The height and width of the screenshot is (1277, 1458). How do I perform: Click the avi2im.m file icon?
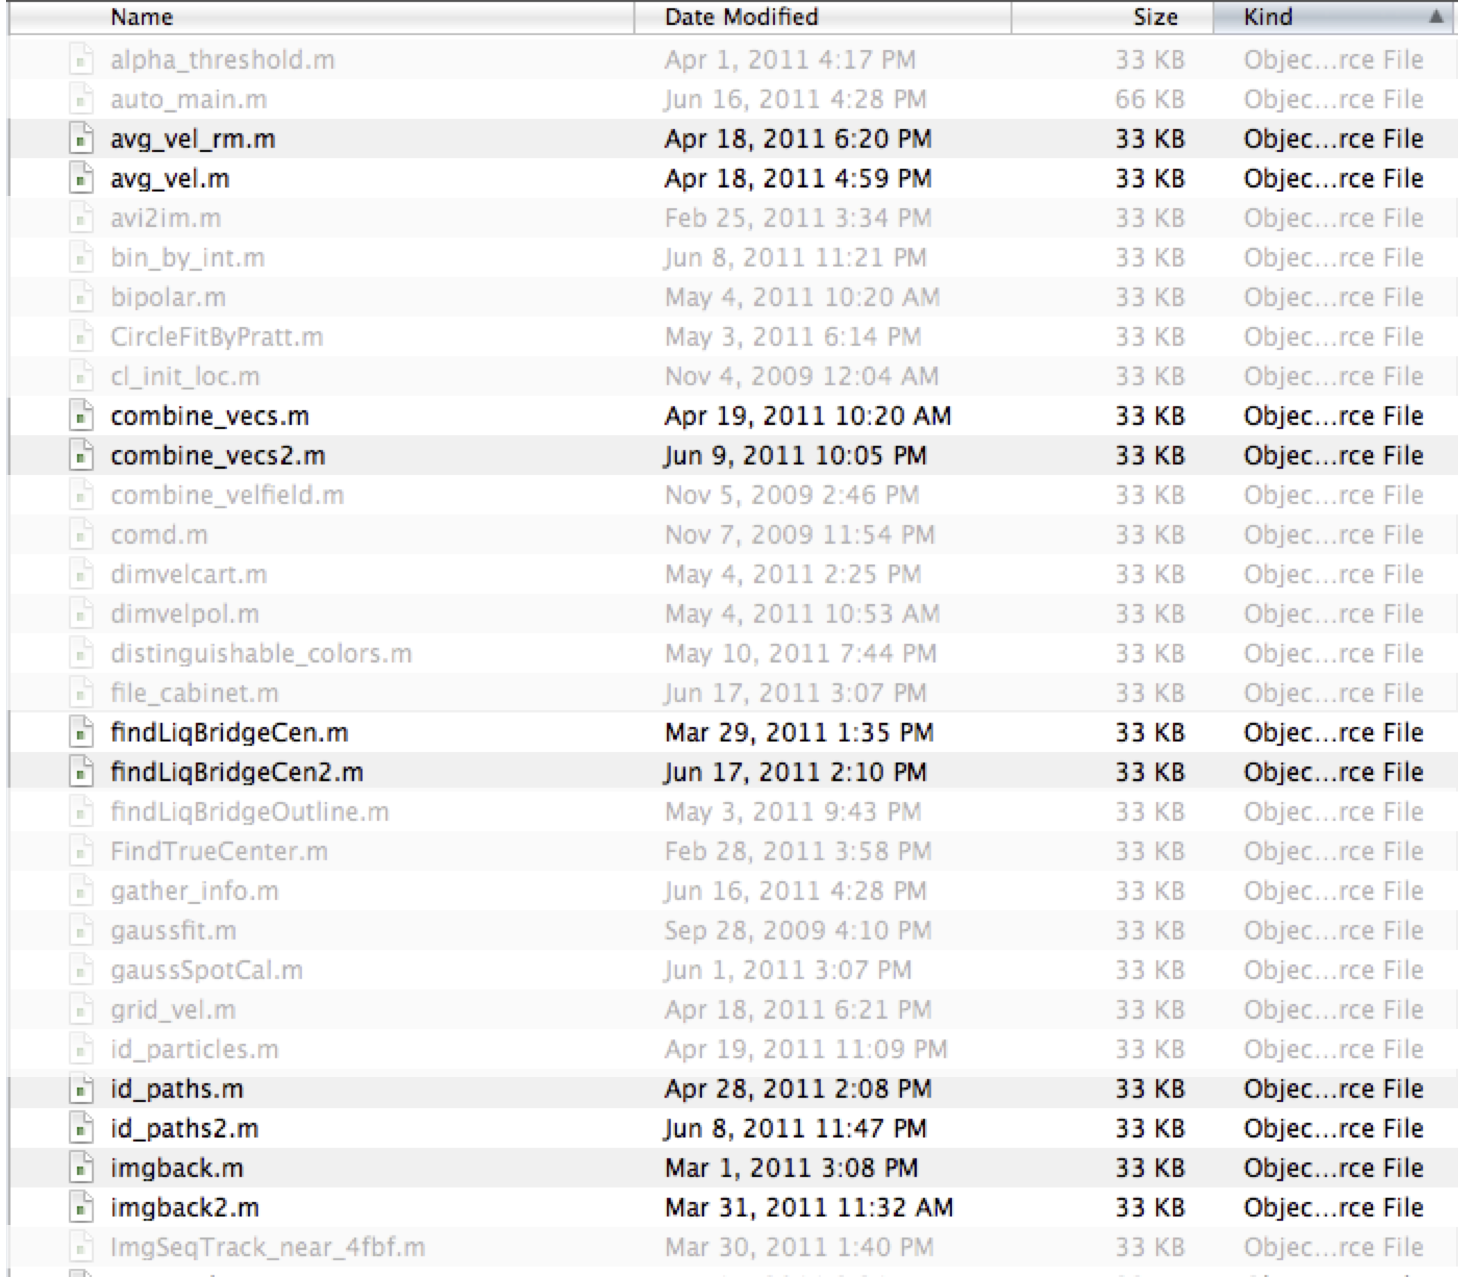pyautogui.click(x=81, y=218)
